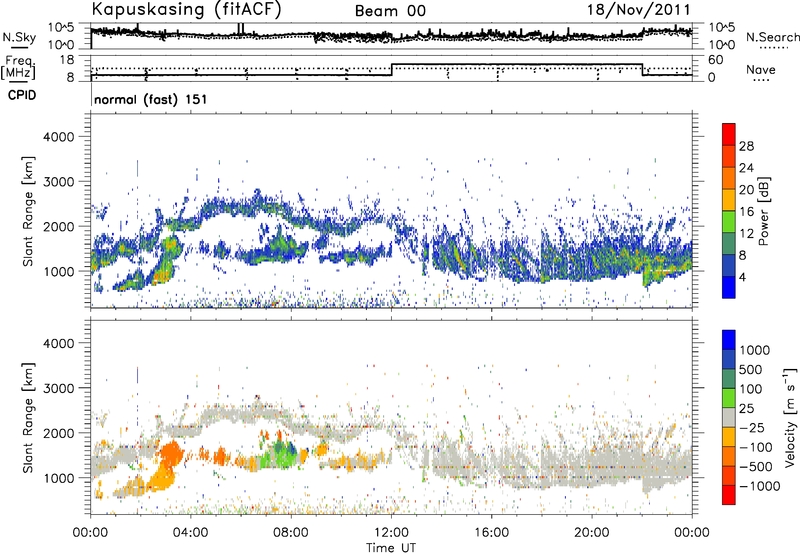The height and width of the screenshot is (554, 800).
Task: Click the red top of power colorbar
Action: (x=729, y=134)
